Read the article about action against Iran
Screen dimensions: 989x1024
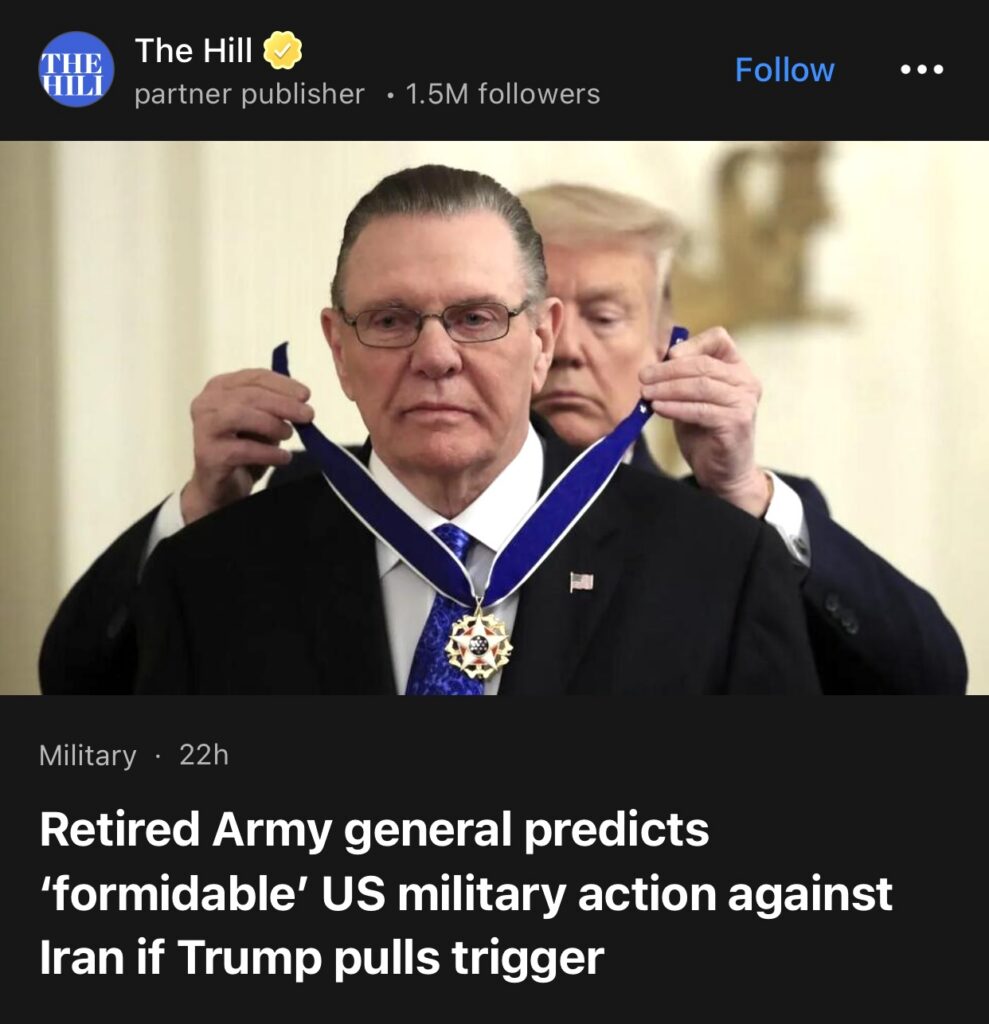coord(466,894)
